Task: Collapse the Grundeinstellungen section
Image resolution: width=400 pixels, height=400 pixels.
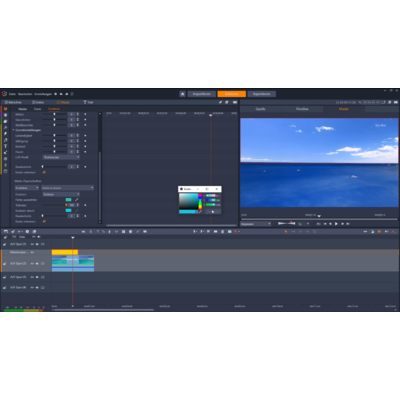Action: tap(13, 130)
